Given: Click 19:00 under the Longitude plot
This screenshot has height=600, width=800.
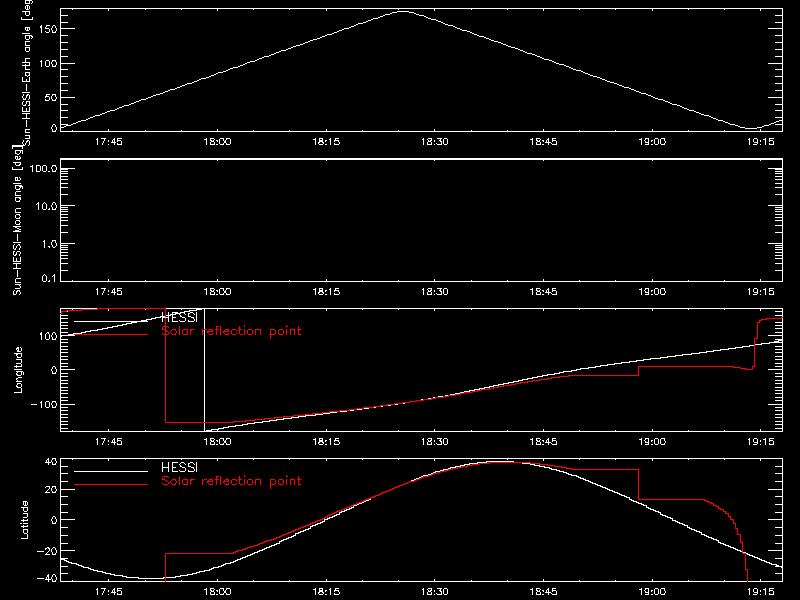Looking at the screenshot, I should click(x=652, y=442).
